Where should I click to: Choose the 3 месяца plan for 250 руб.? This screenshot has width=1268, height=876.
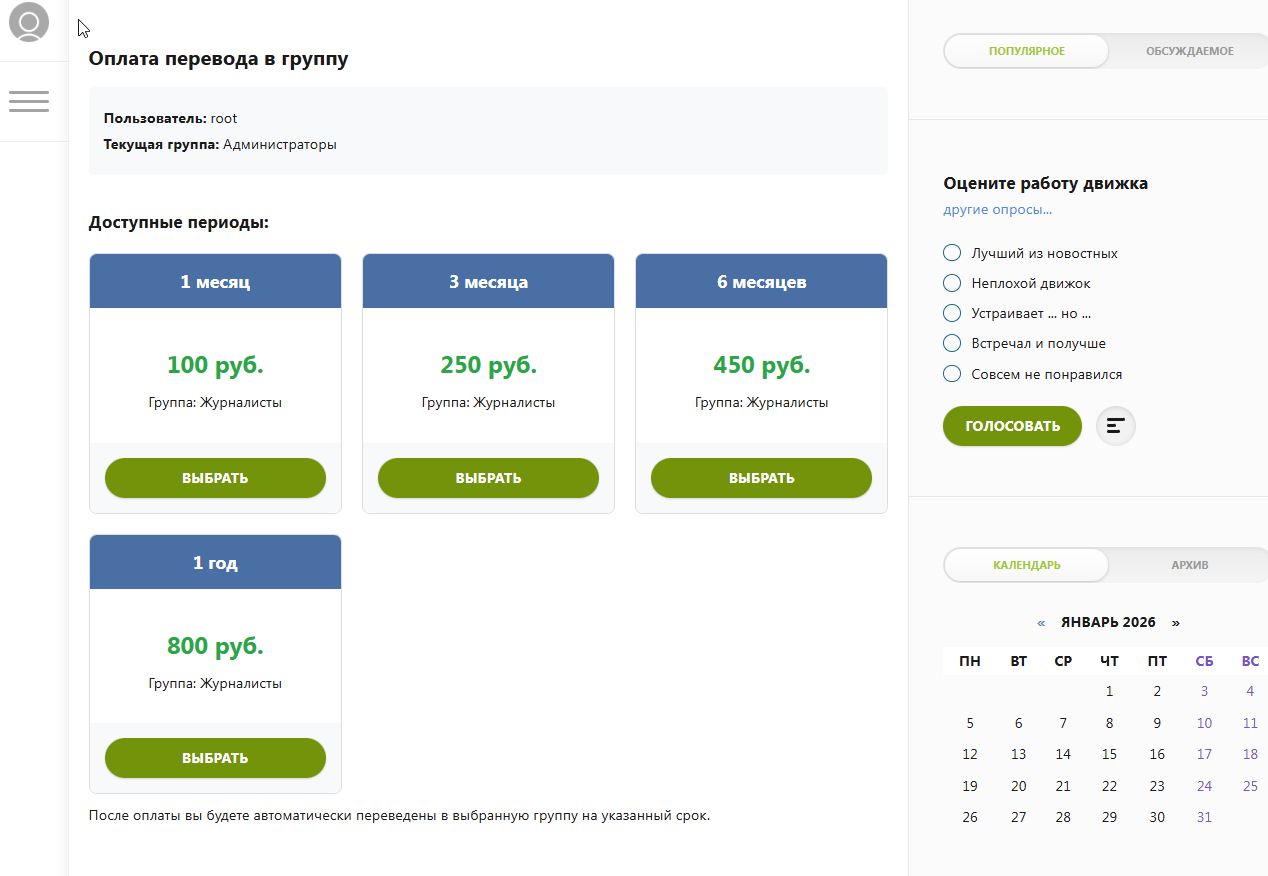pyautogui.click(x=488, y=478)
